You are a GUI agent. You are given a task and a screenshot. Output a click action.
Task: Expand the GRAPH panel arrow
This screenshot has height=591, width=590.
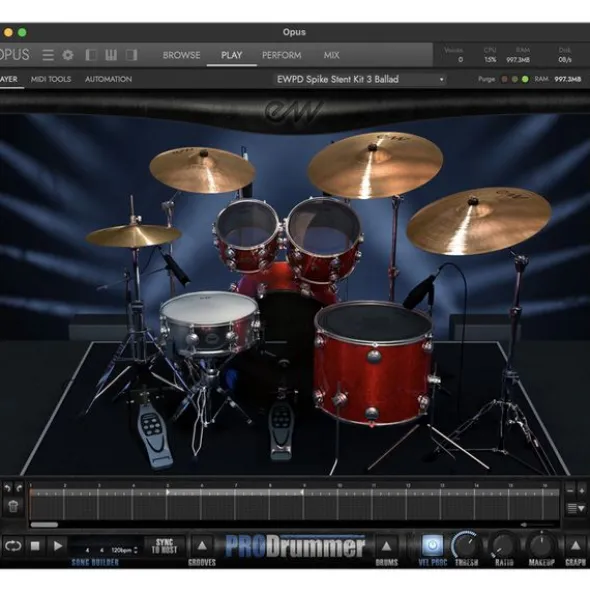575,545
